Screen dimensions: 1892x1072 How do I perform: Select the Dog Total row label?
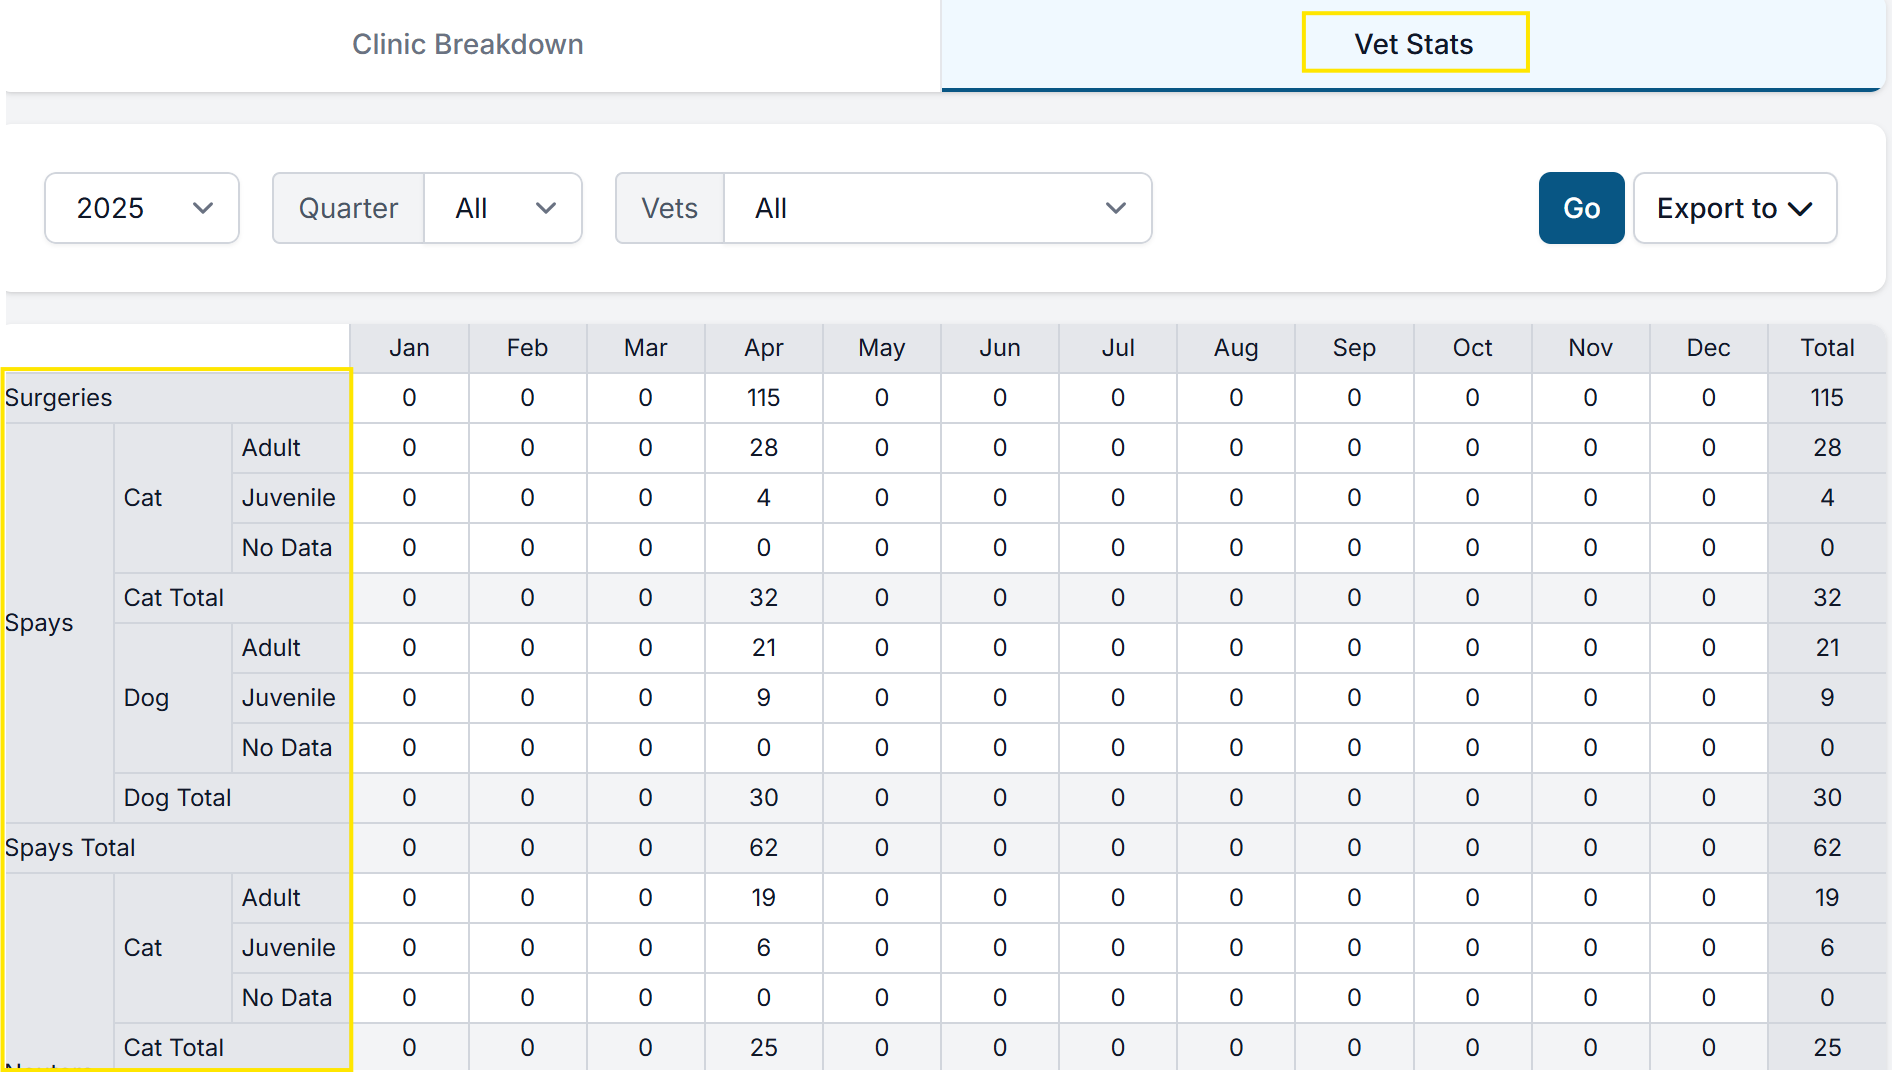(177, 798)
